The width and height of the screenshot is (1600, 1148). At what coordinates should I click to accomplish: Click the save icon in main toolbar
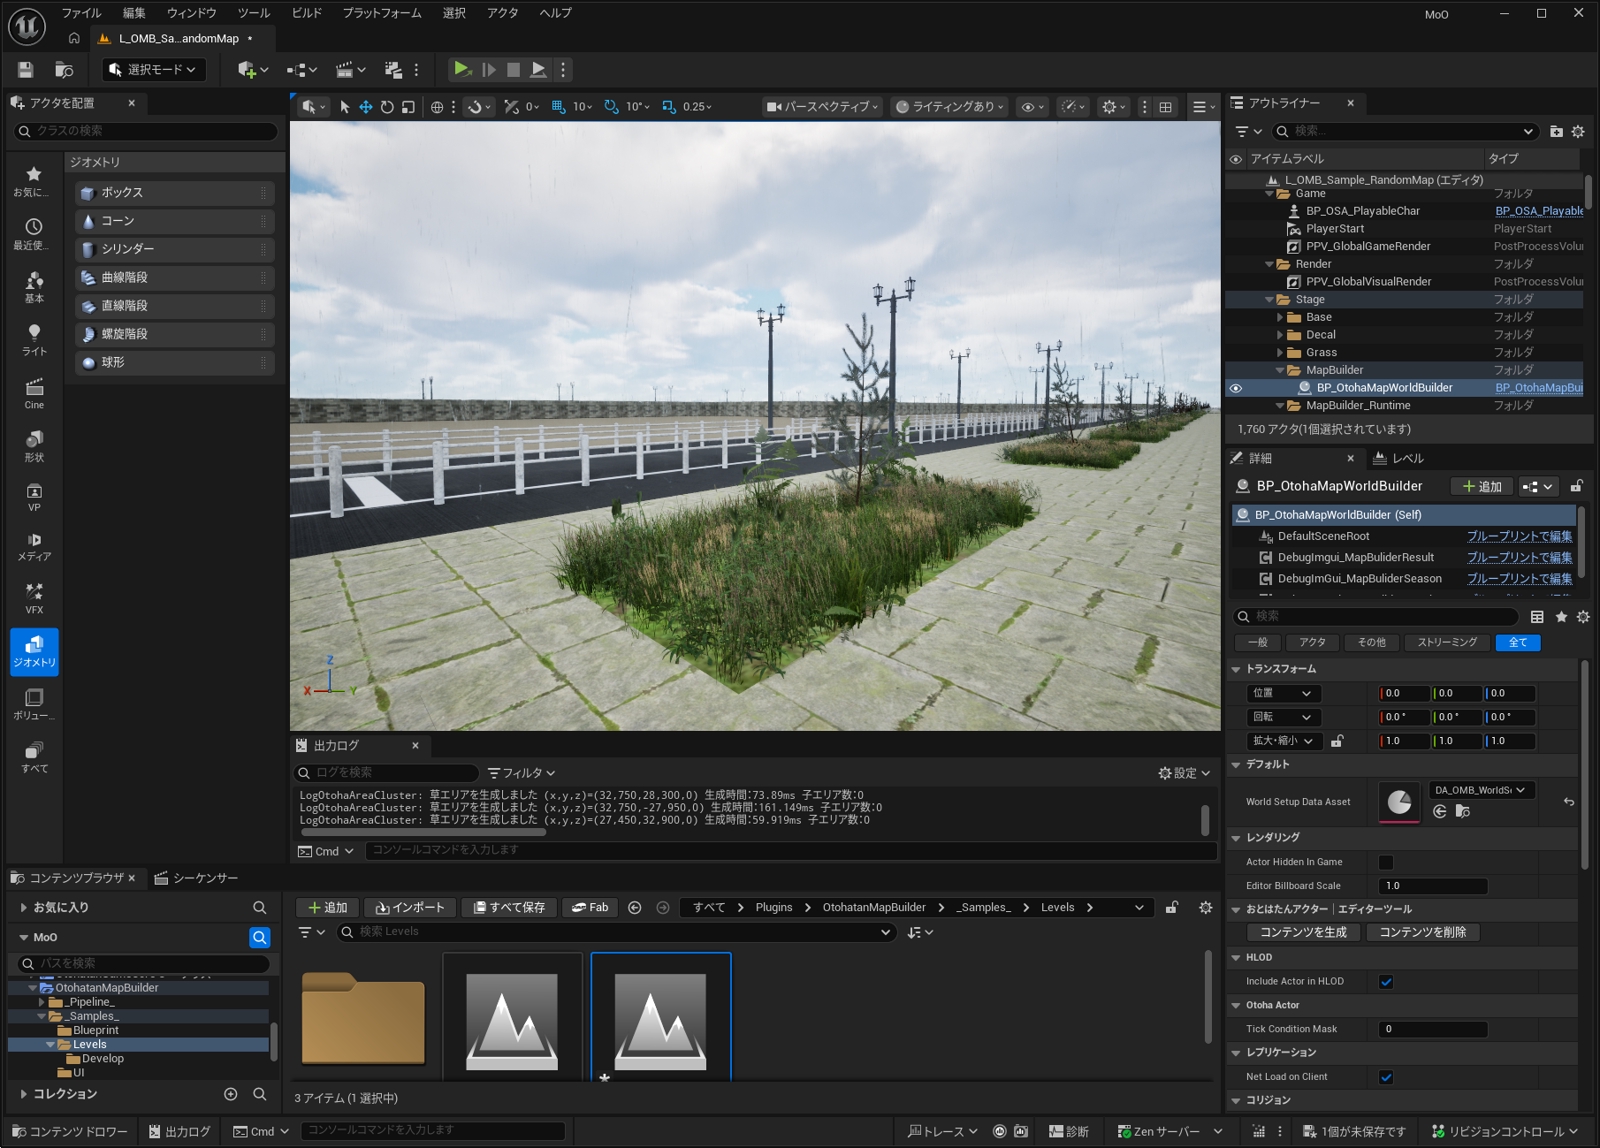[x=25, y=69]
